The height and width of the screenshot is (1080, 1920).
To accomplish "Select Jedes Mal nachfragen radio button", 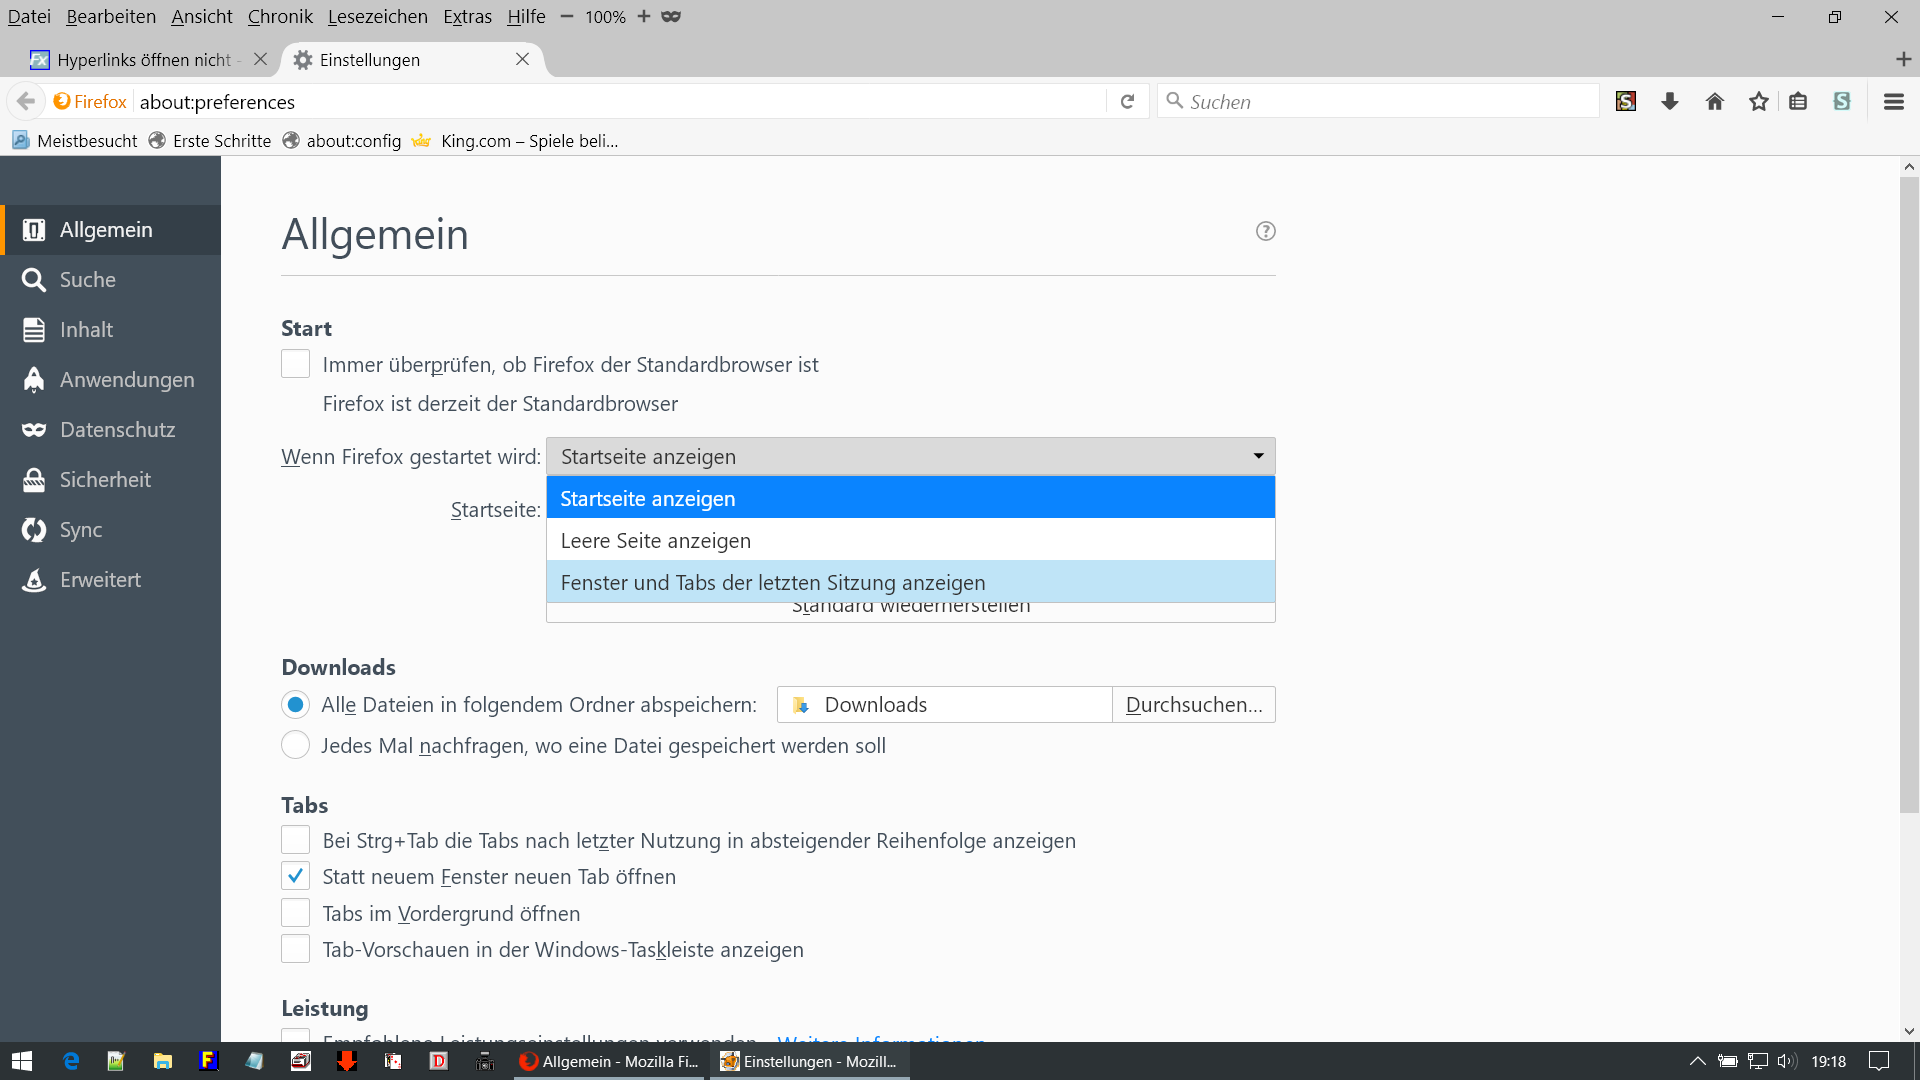I will (295, 745).
